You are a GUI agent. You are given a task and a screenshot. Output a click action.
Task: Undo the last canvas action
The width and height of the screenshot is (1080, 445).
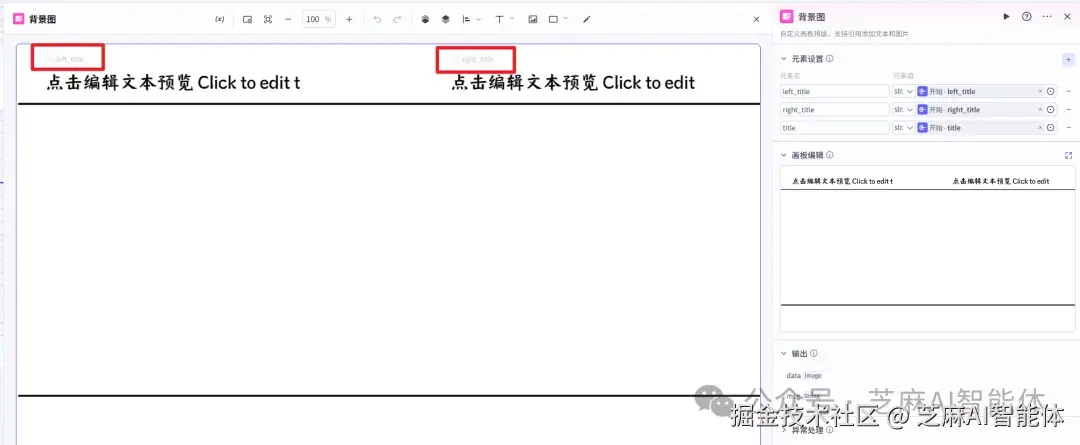click(x=377, y=19)
